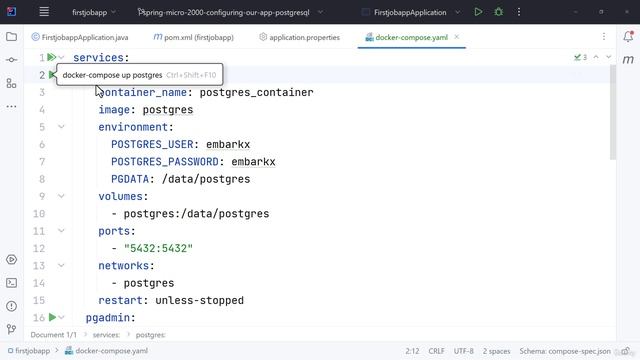Collapse the volumes block fold arrow
The image size is (640, 360).
tap(61, 196)
